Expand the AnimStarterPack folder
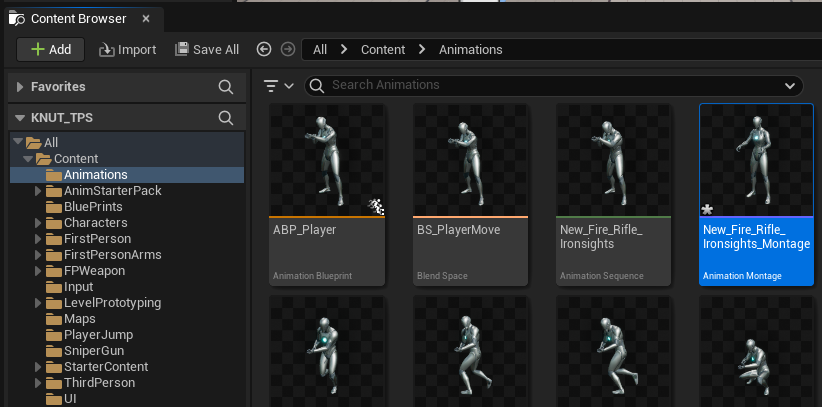Image resolution: width=822 pixels, height=407 pixels. 38,191
